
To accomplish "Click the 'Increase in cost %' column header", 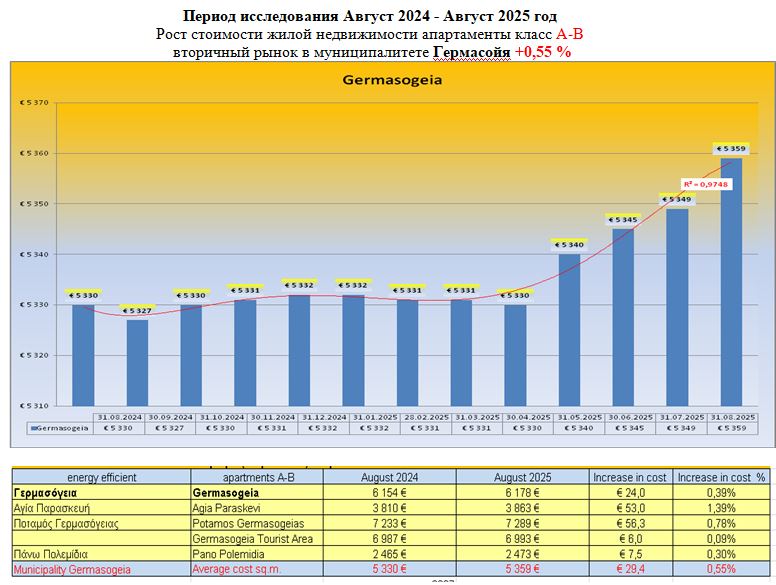I will click(719, 478).
